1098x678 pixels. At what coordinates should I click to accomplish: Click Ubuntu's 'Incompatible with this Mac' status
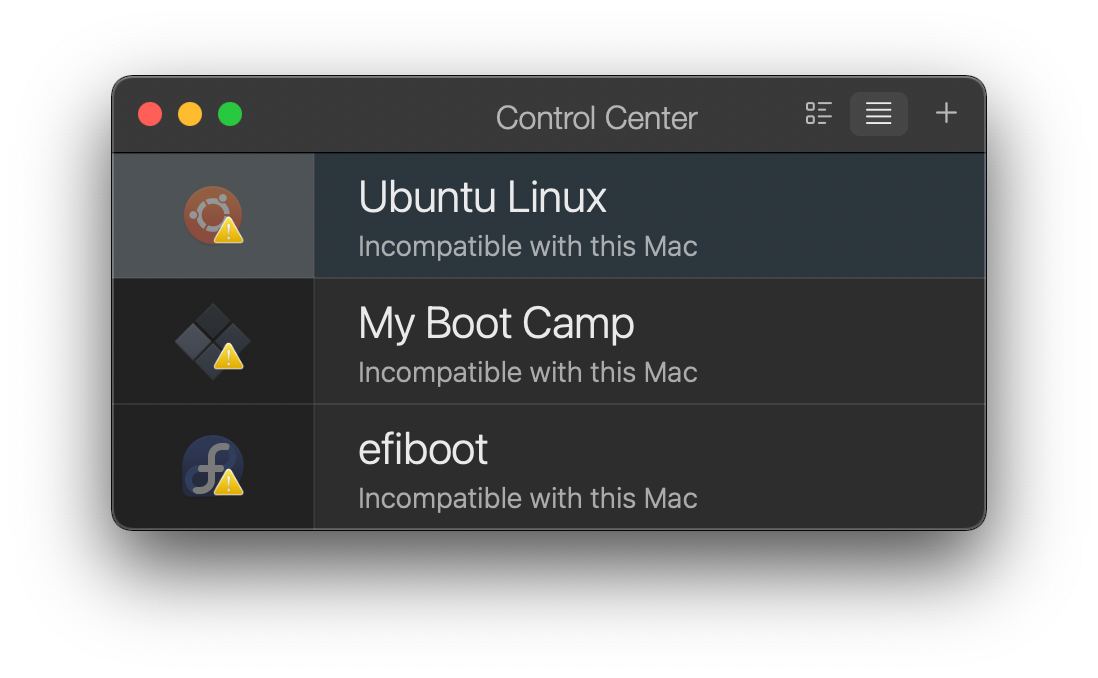pyautogui.click(x=527, y=247)
